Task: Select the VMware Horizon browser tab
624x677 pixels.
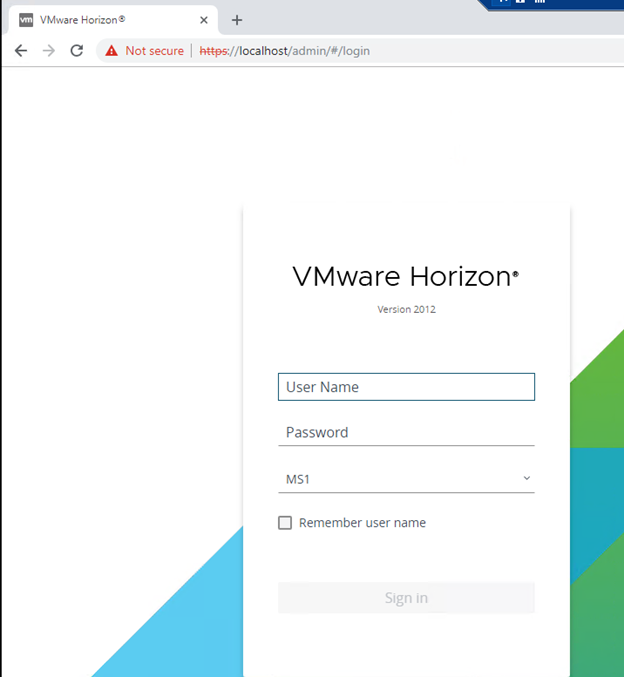Action: pos(114,20)
